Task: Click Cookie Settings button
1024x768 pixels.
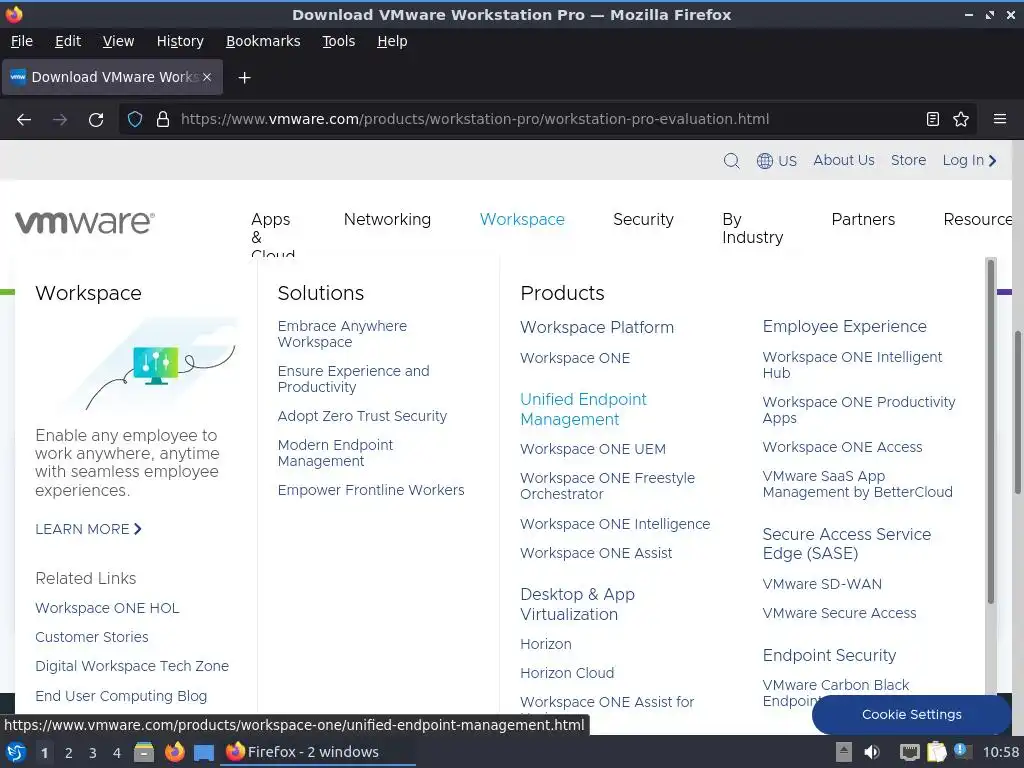Action: click(x=912, y=714)
